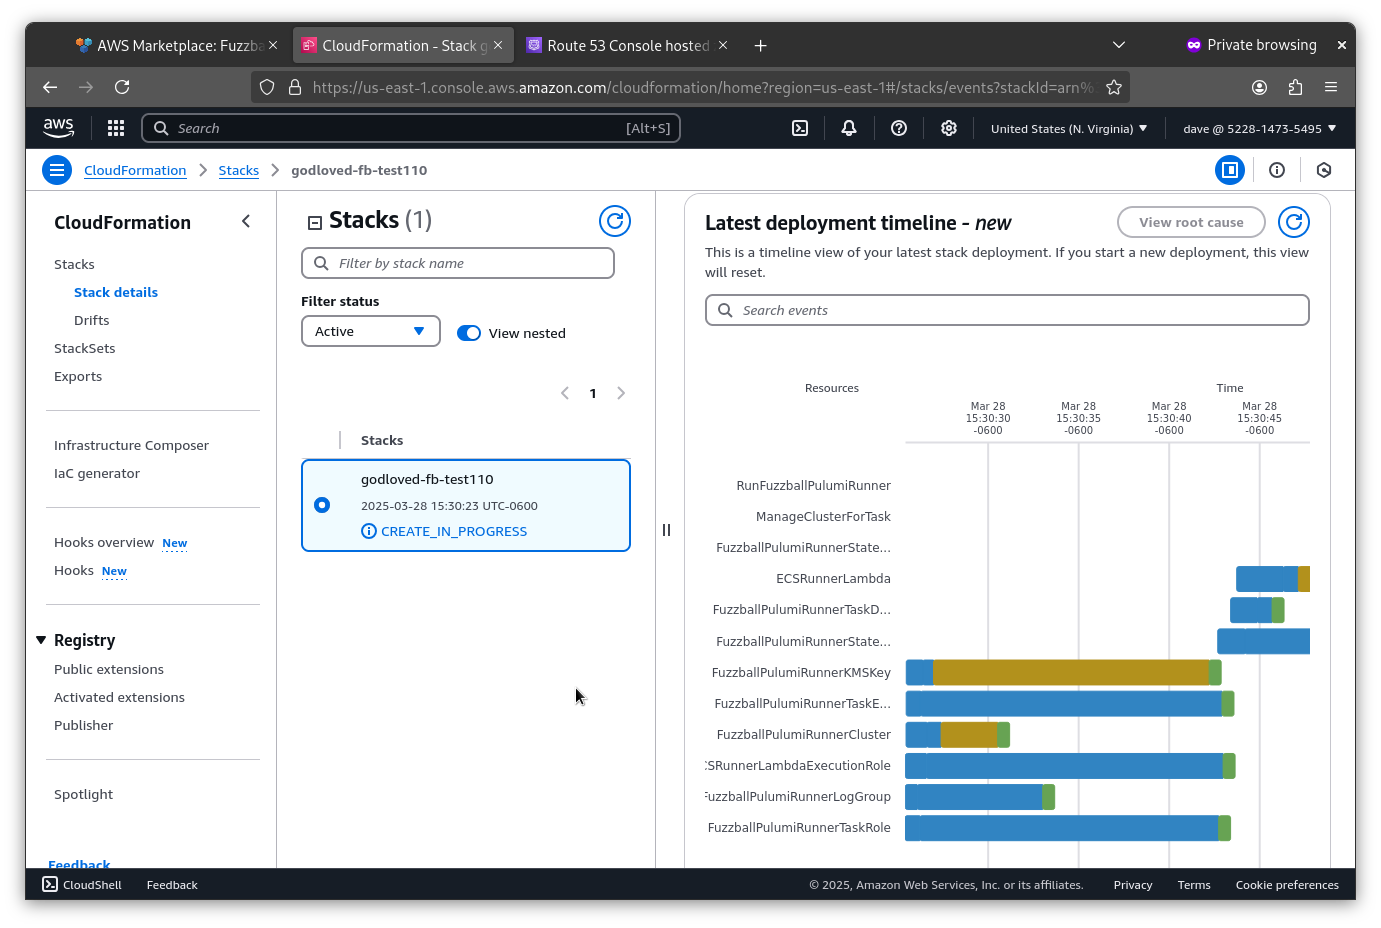
Task: Open the info panel icon
Action: pos(1277,170)
